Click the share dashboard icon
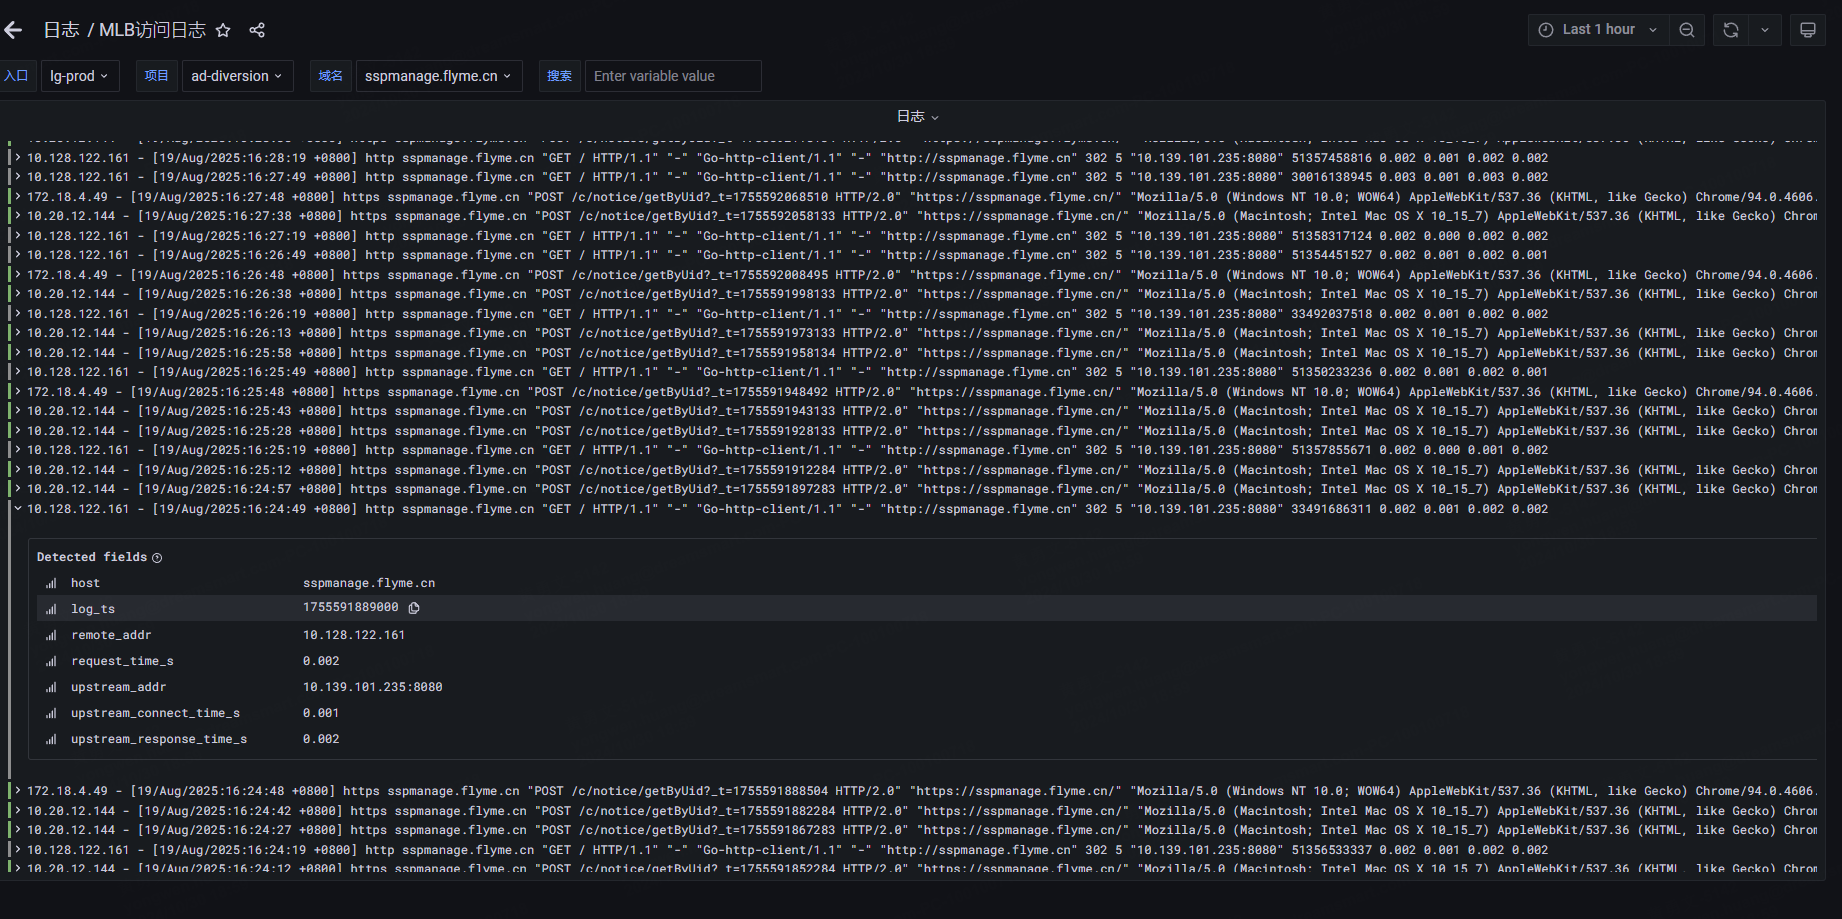 [257, 30]
